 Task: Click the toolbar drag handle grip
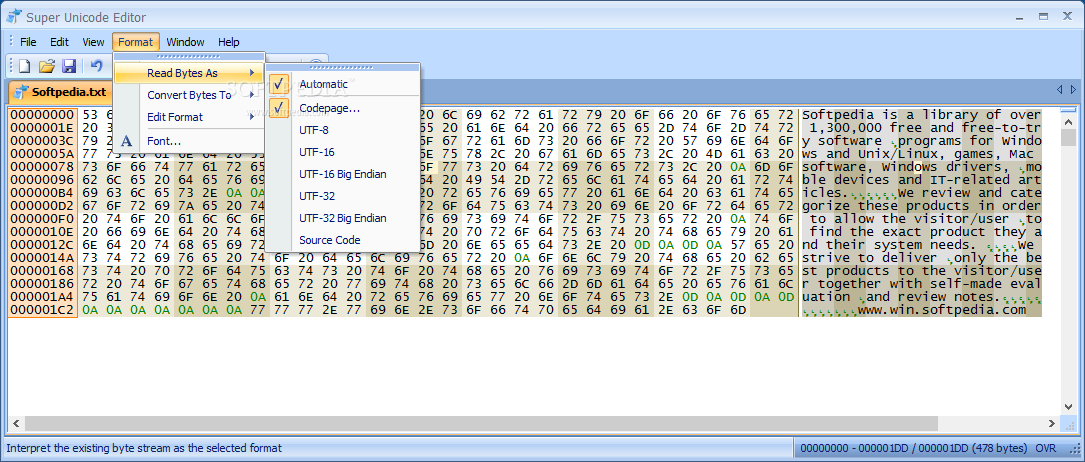(x=11, y=66)
